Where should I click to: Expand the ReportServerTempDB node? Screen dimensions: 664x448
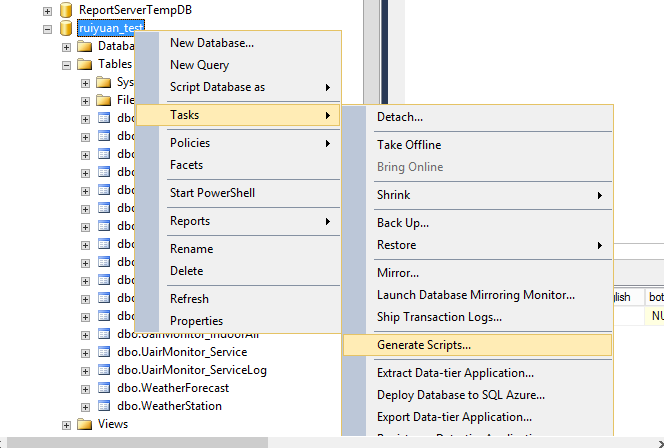click(x=48, y=10)
